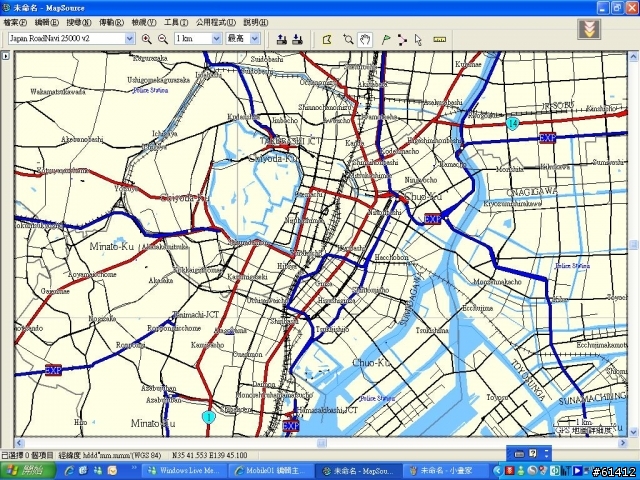The image size is (640, 480).
Task: Click the horizontal scrollbar thumb
Action: [322, 443]
